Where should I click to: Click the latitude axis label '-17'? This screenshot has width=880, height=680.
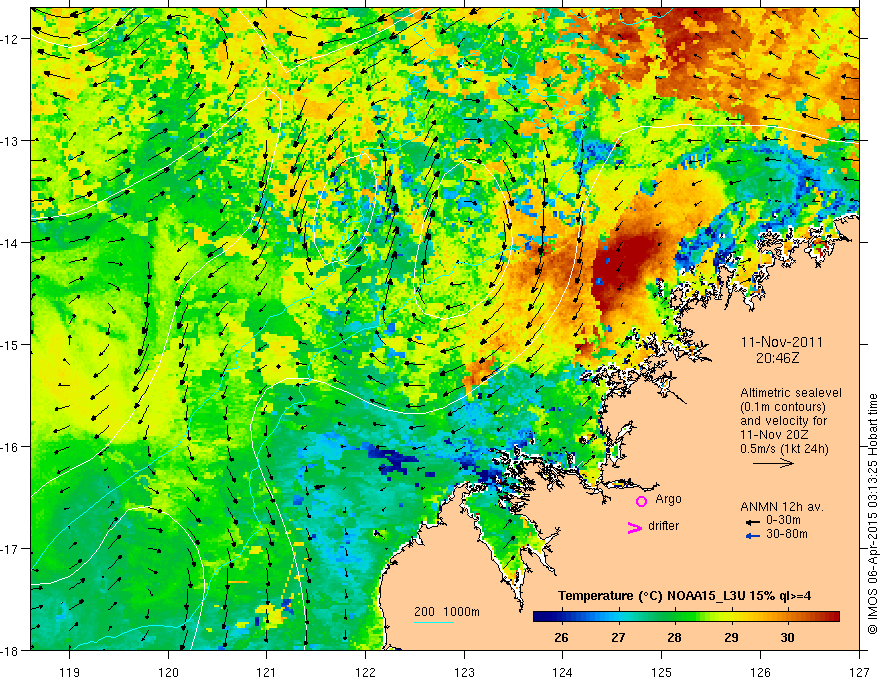pyautogui.click(x=11, y=549)
